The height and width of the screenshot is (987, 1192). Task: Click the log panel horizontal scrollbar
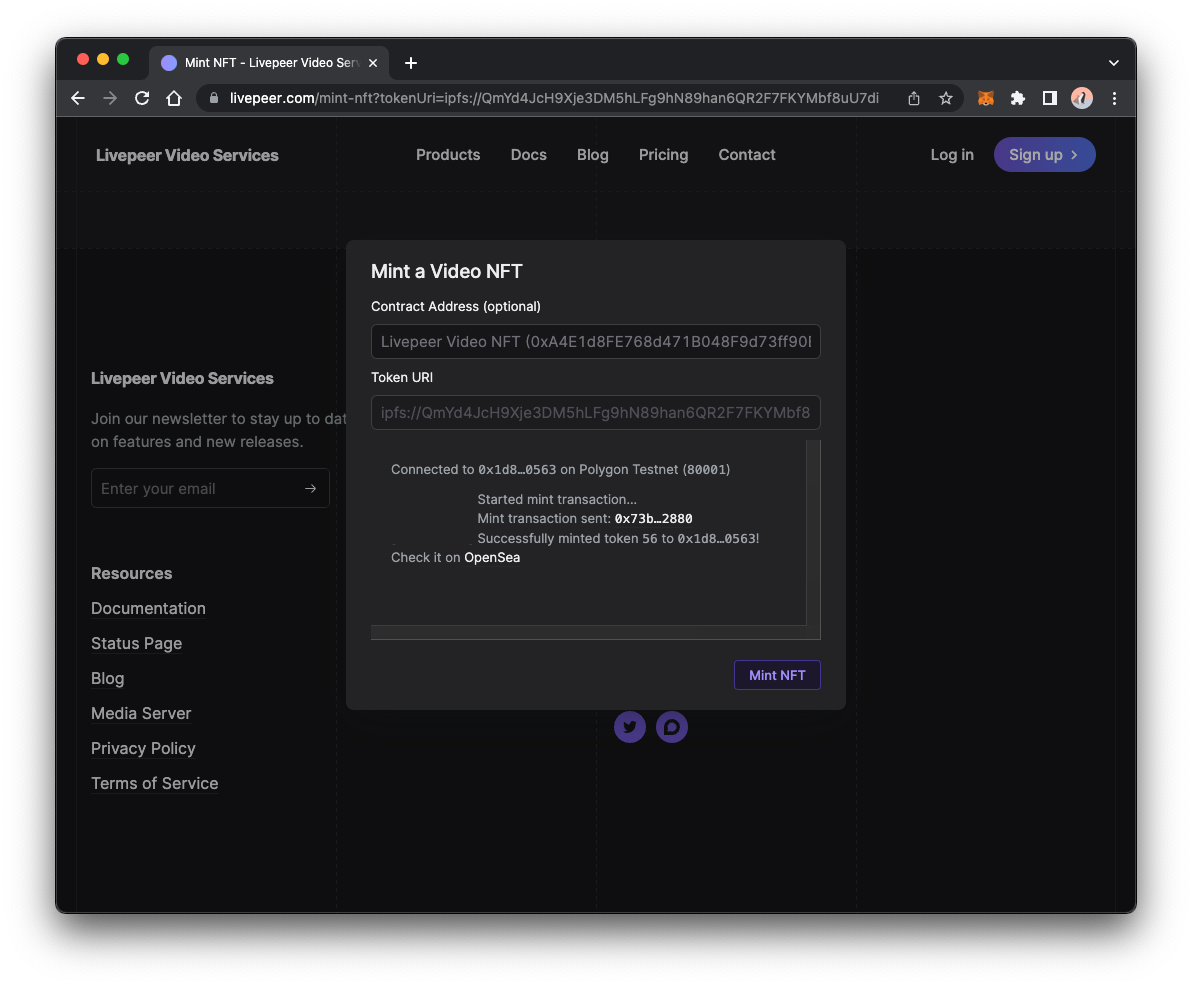588,633
